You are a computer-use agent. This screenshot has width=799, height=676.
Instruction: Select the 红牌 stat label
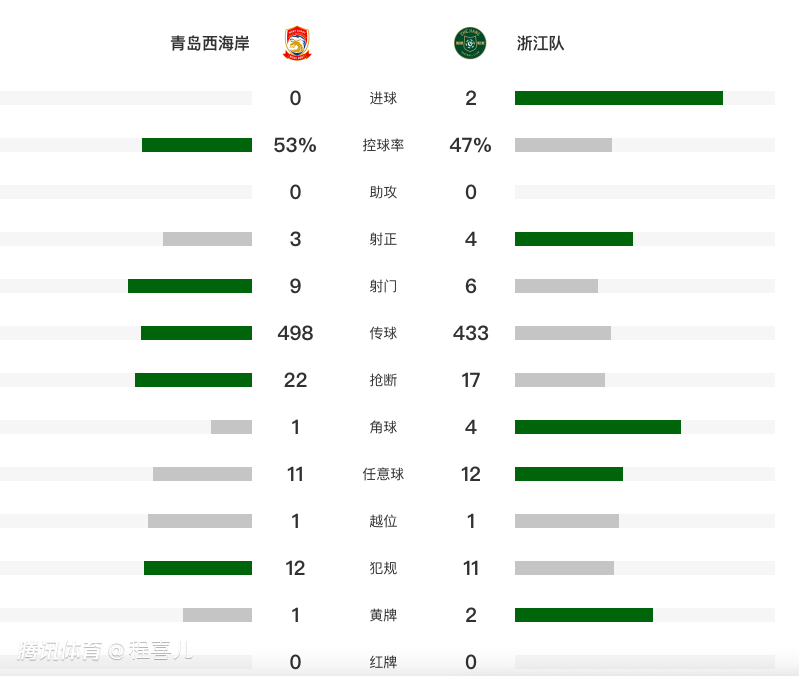click(x=383, y=662)
